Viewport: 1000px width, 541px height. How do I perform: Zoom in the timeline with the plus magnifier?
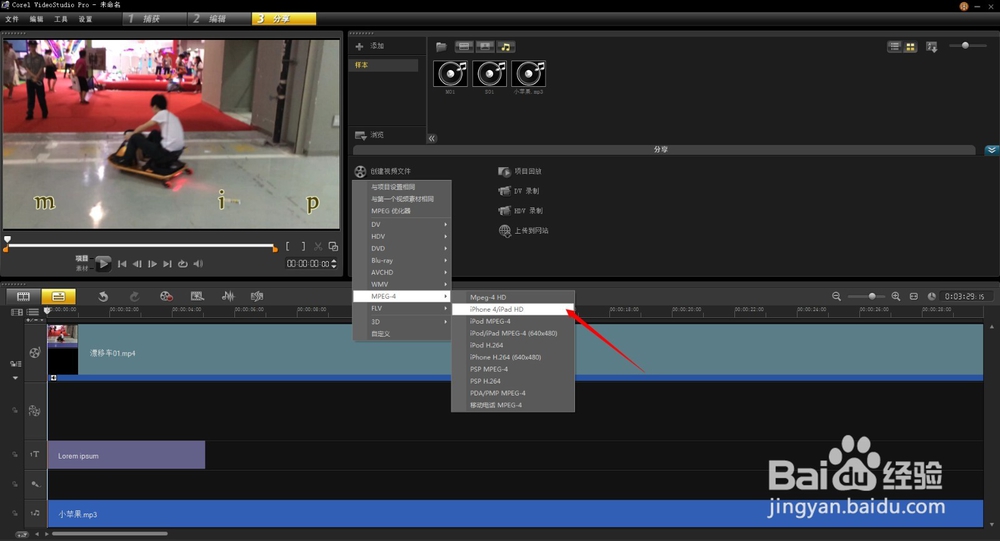point(895,296)
